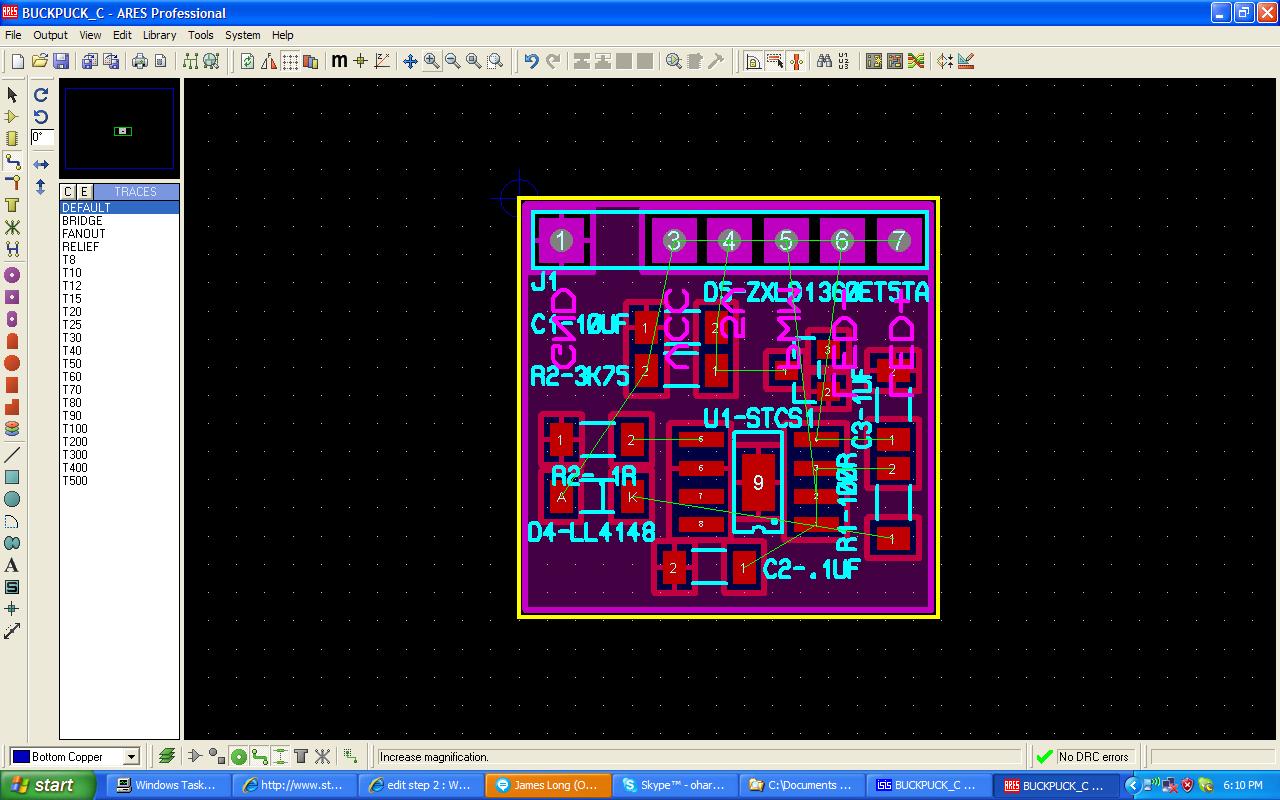Open the binoculars search-and-tag tool
The width and height of the screenshot is (1280, 800).
pyautogui.click(x=824, y=61)
